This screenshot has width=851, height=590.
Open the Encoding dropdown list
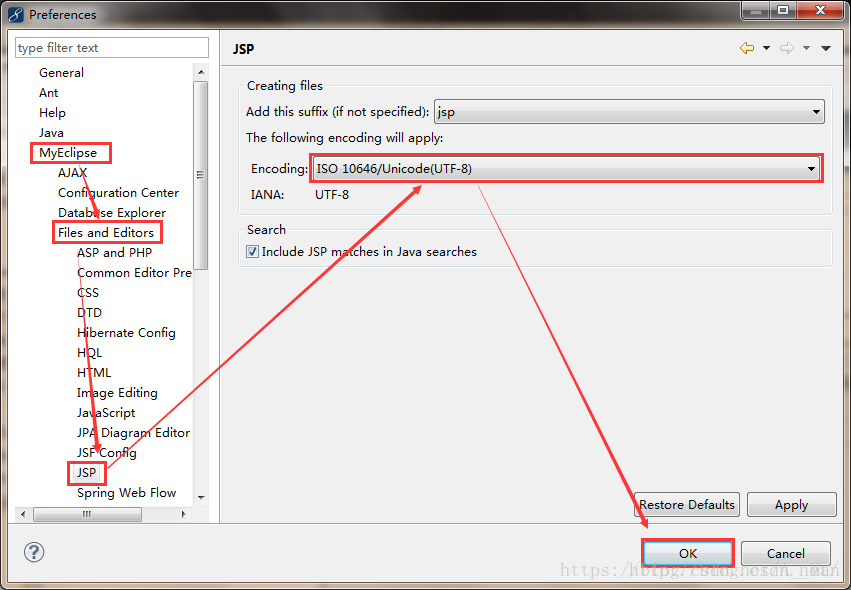567,169
